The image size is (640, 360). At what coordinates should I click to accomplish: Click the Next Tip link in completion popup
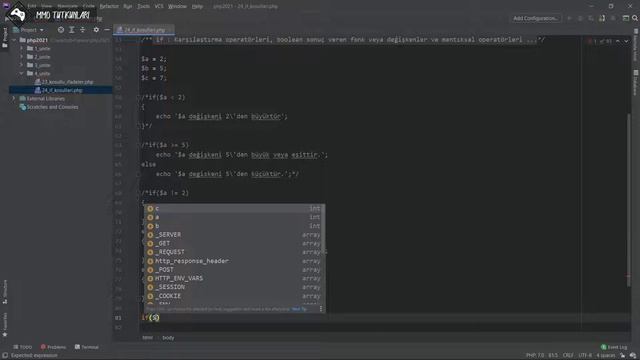coord(299,309)
